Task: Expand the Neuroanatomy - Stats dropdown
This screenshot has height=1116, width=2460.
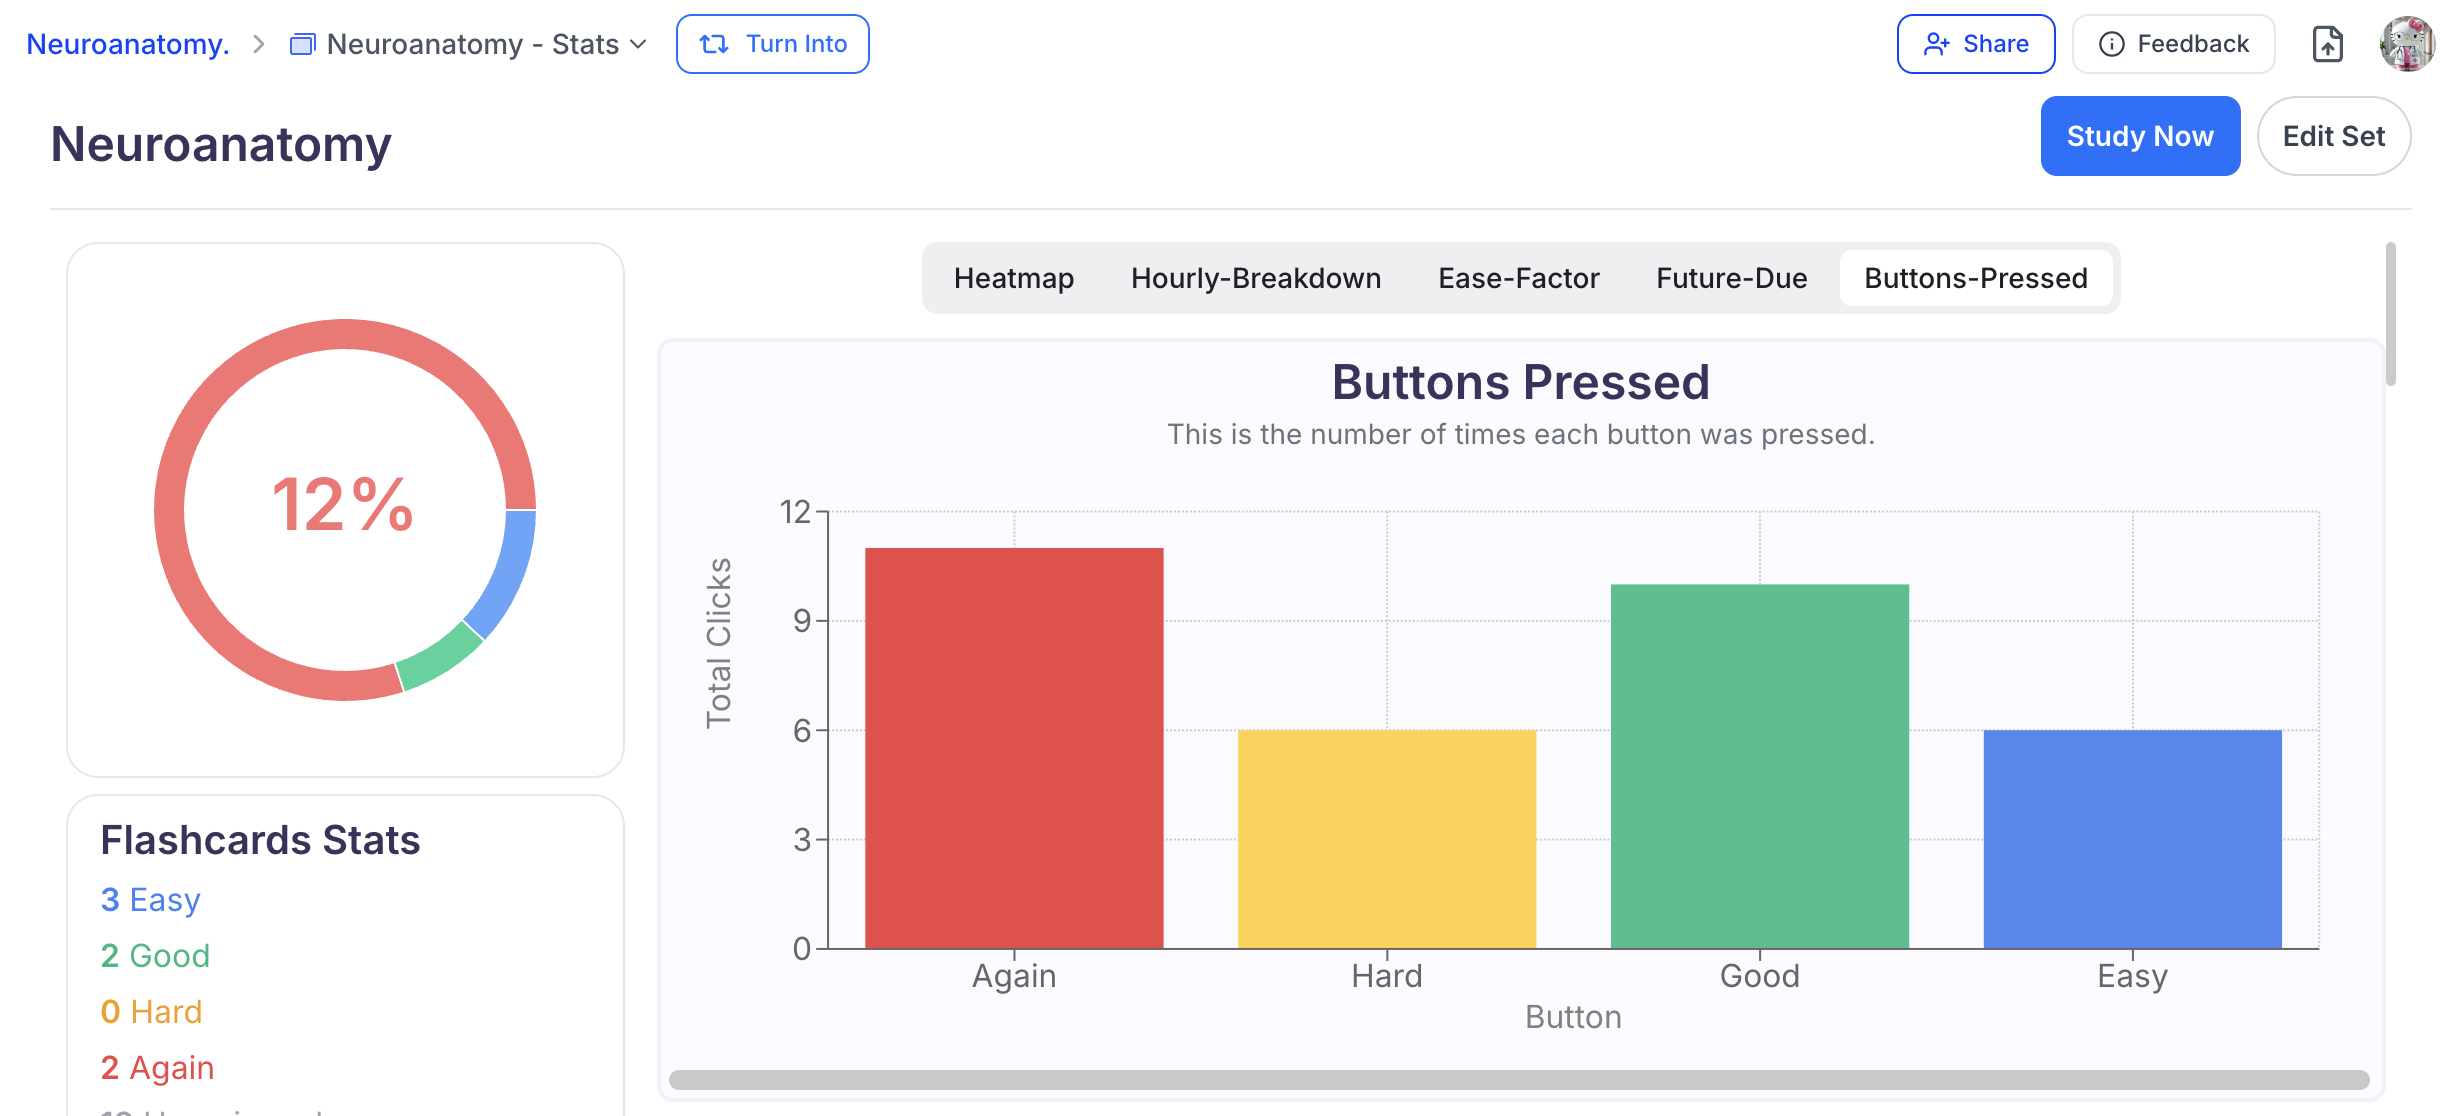Action: (639, 44)
